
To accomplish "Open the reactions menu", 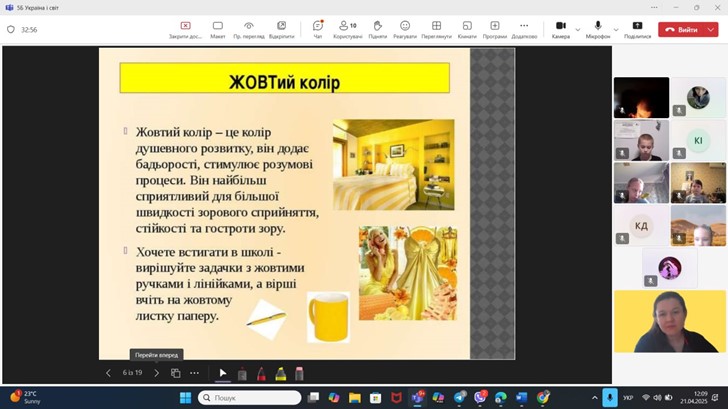I will coord(405,28).
